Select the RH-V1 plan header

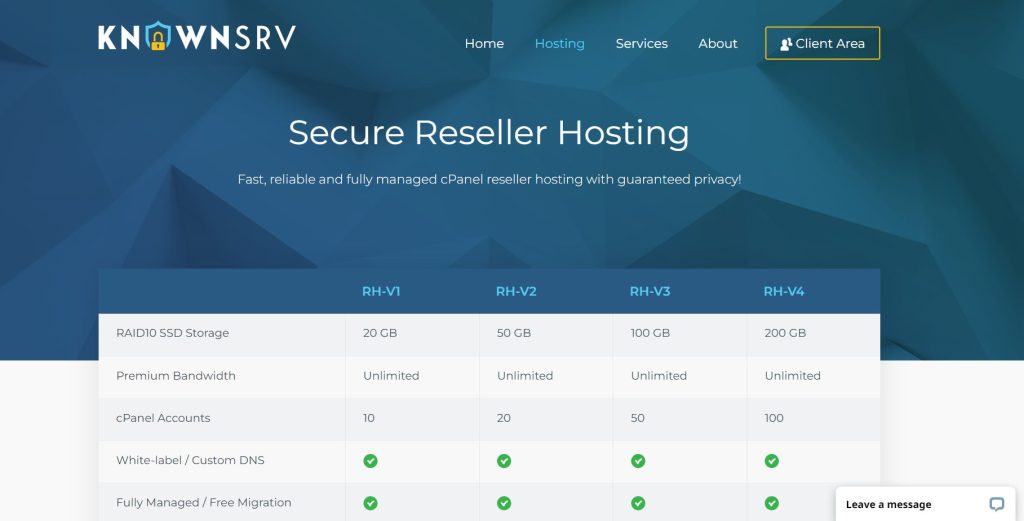pyautogui.click(x=381, y=292)
